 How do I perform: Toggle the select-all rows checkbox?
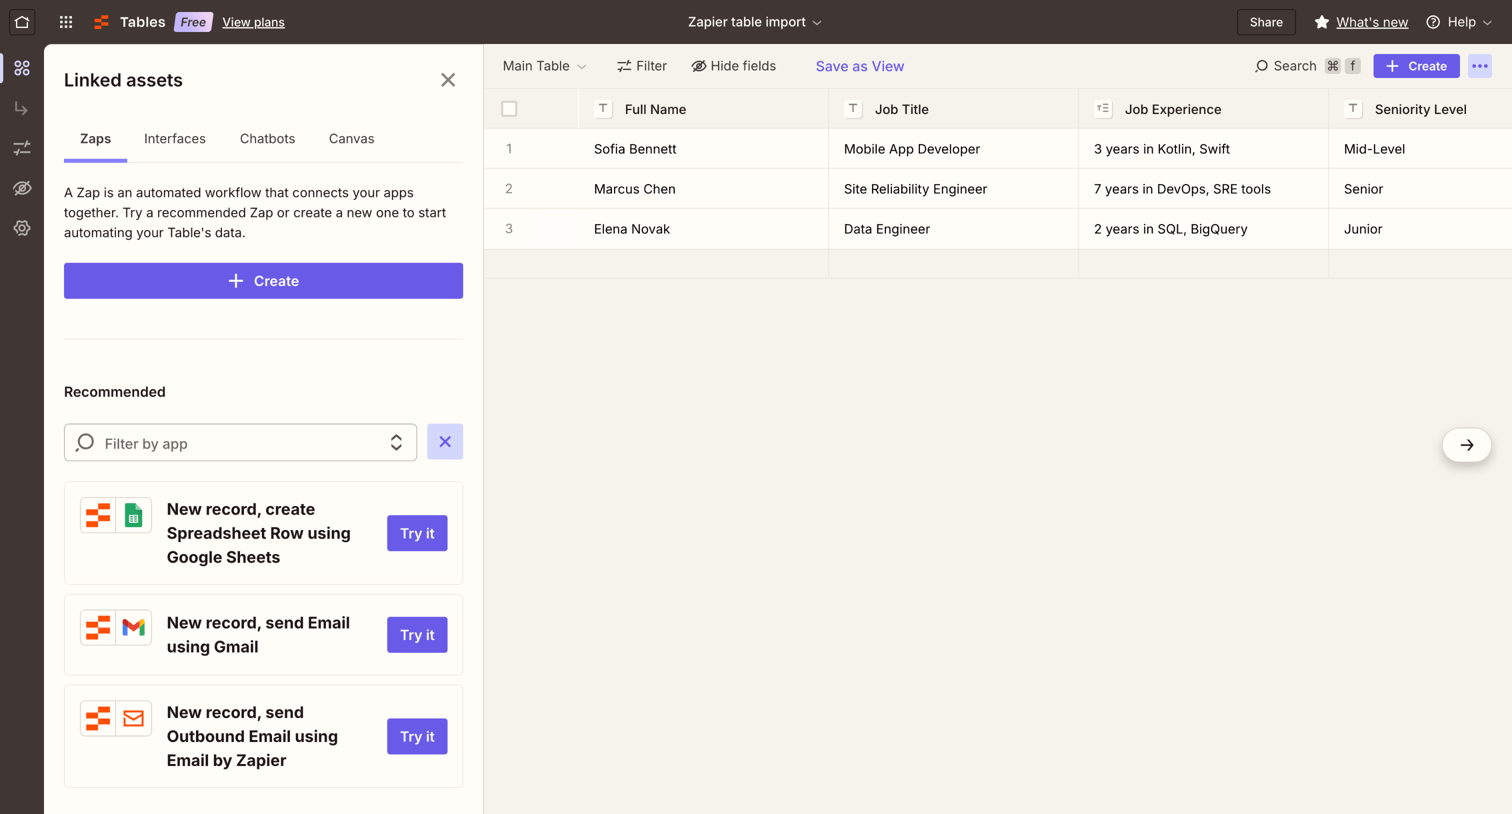click(x=509, y=109)
